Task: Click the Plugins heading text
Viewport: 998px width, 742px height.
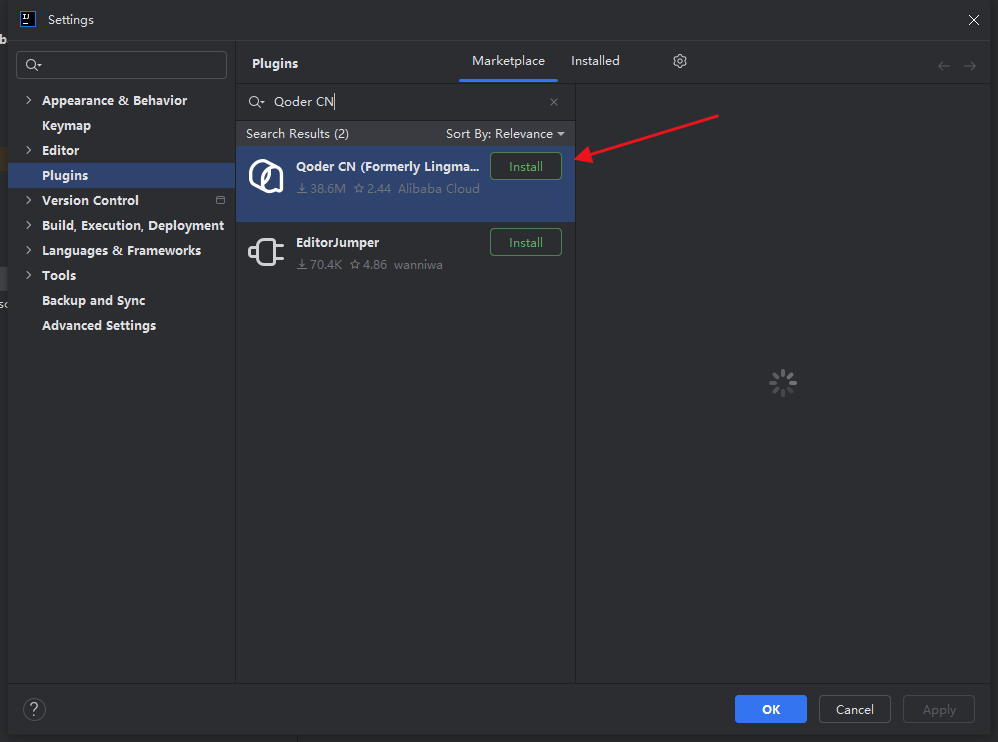Action: pos(275,64)
